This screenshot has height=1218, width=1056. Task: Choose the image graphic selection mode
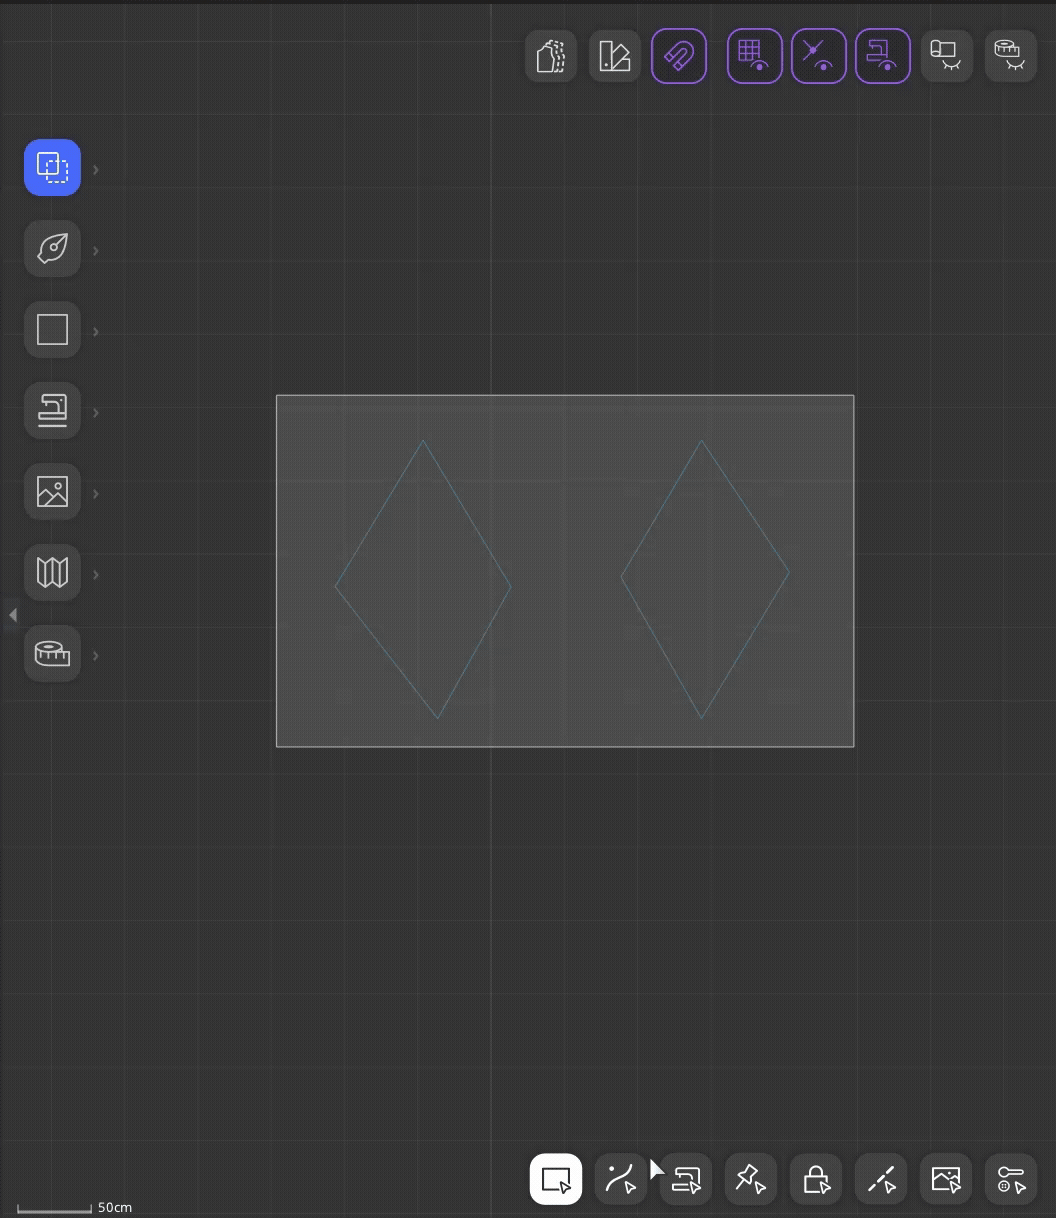[x=946, y=1179]
